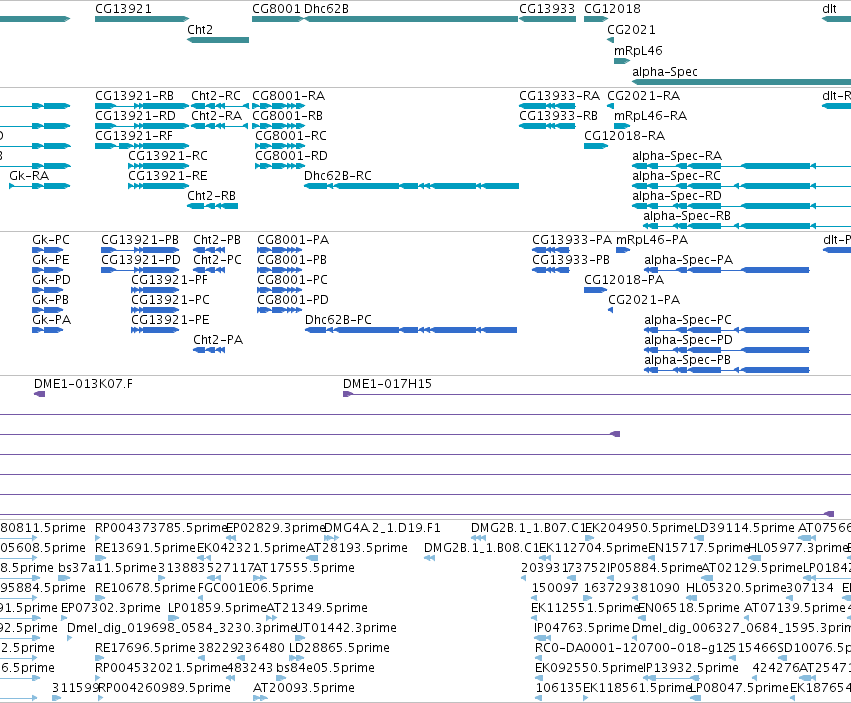Select the Cht2-PB protein
Screen dimensions: 851x703
(x=209, y=250)
